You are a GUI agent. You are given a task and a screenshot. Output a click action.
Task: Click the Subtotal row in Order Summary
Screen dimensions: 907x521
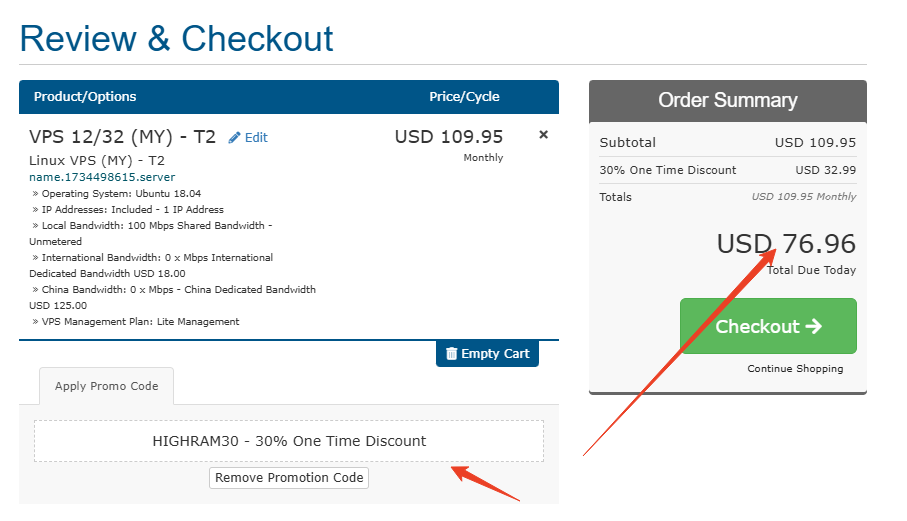click(727, 143)
